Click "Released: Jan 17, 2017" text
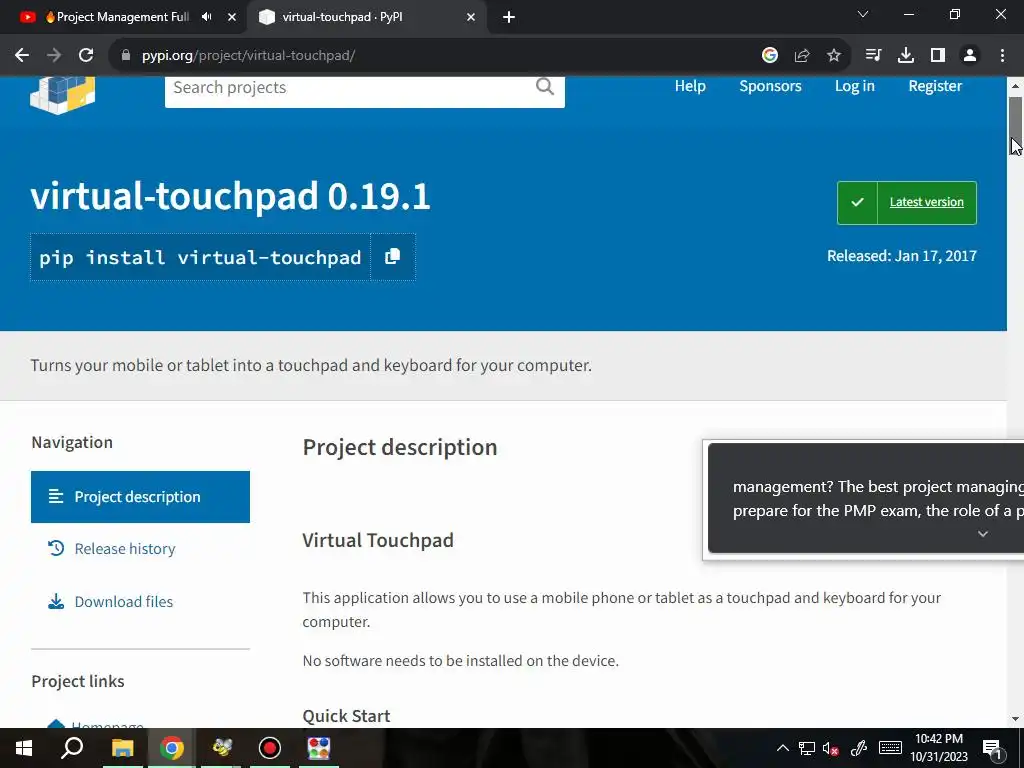Screen dimensions: 1024x768 click(902, 256)
